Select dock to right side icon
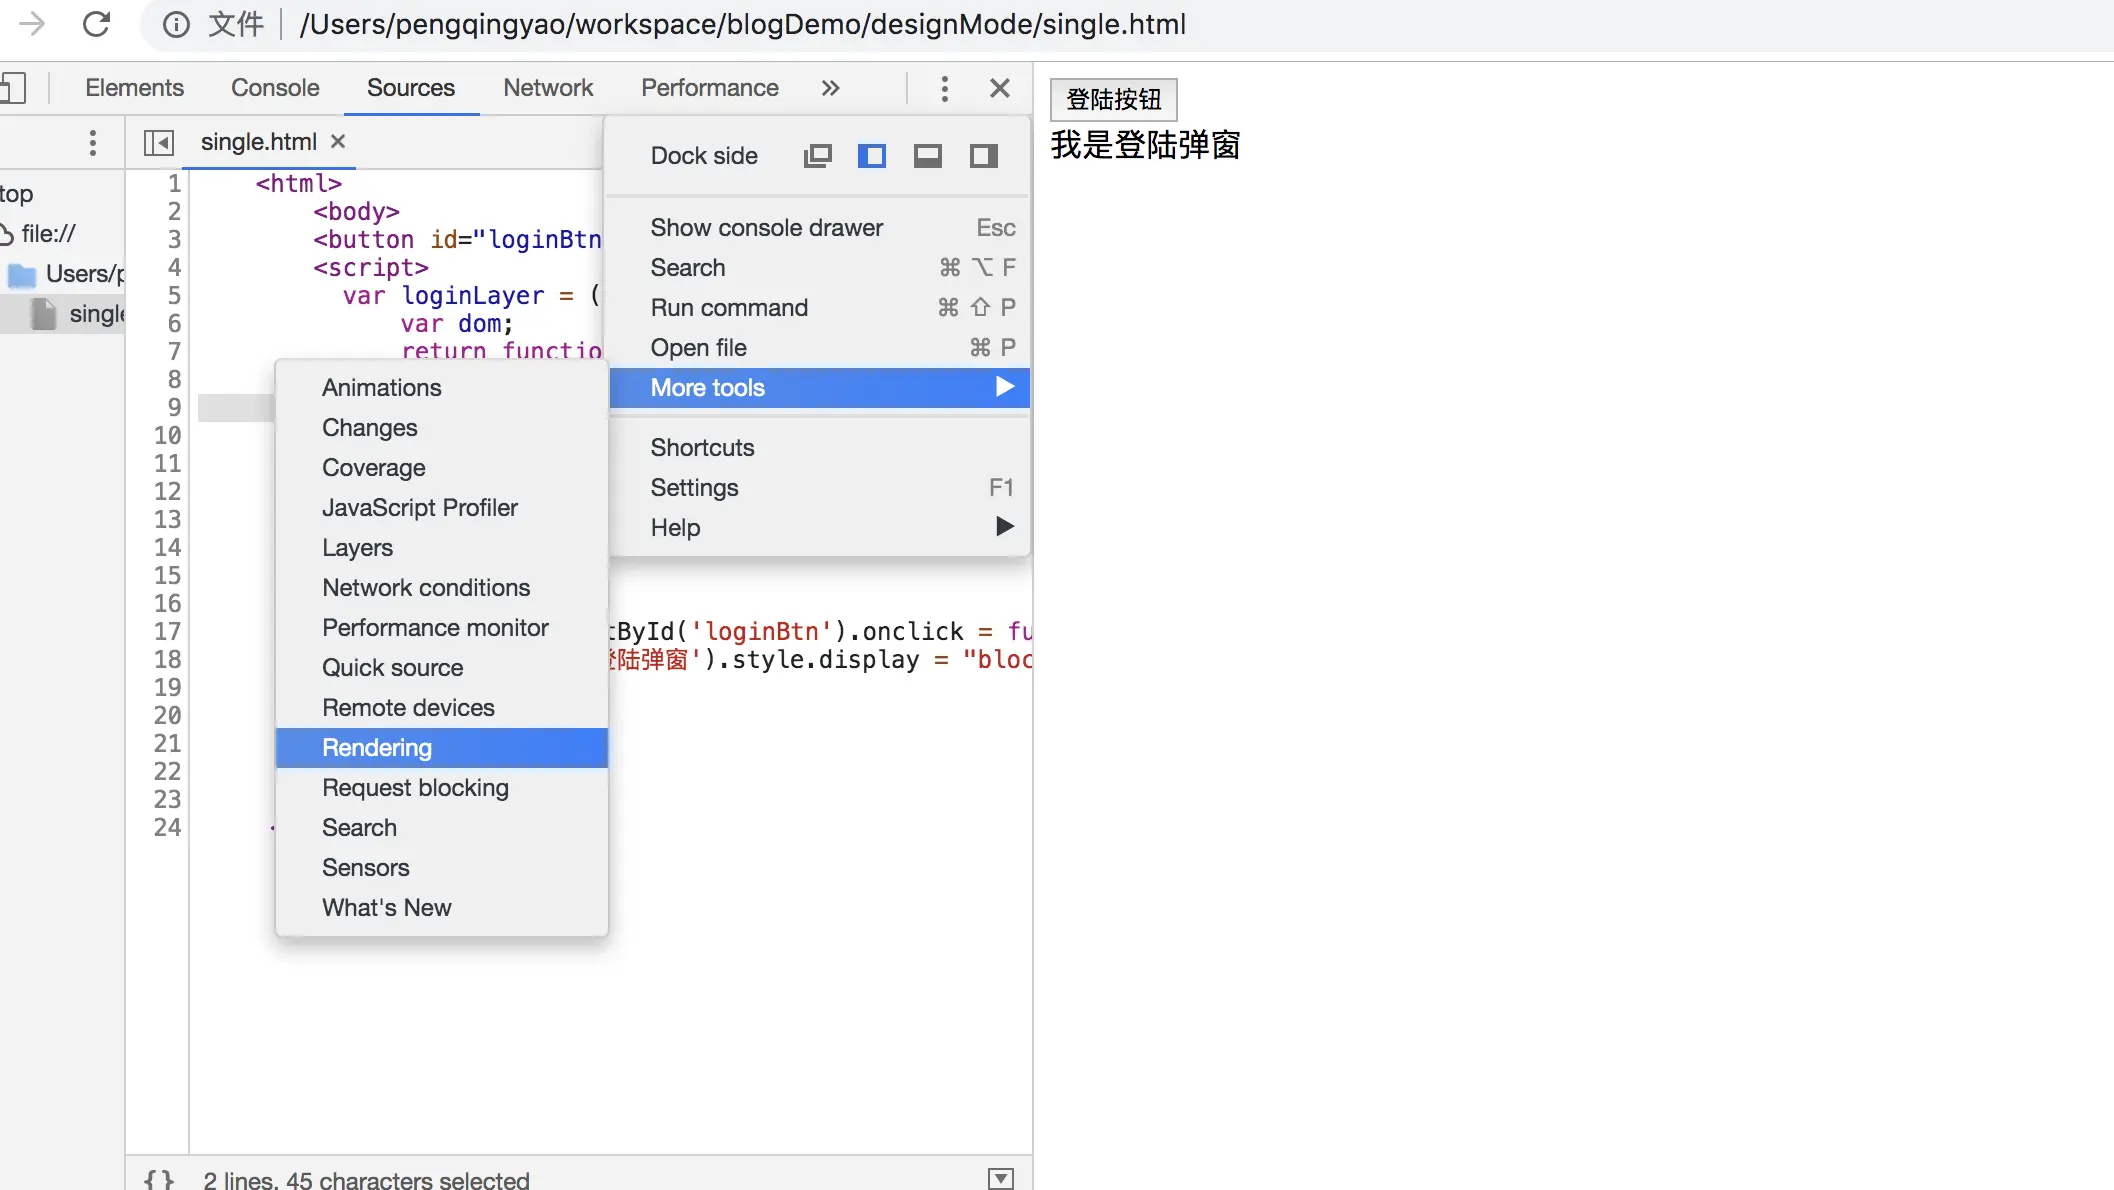The width and height of the screenshot is (2114, 1190). pyautogui.click(x=984, y=156)
